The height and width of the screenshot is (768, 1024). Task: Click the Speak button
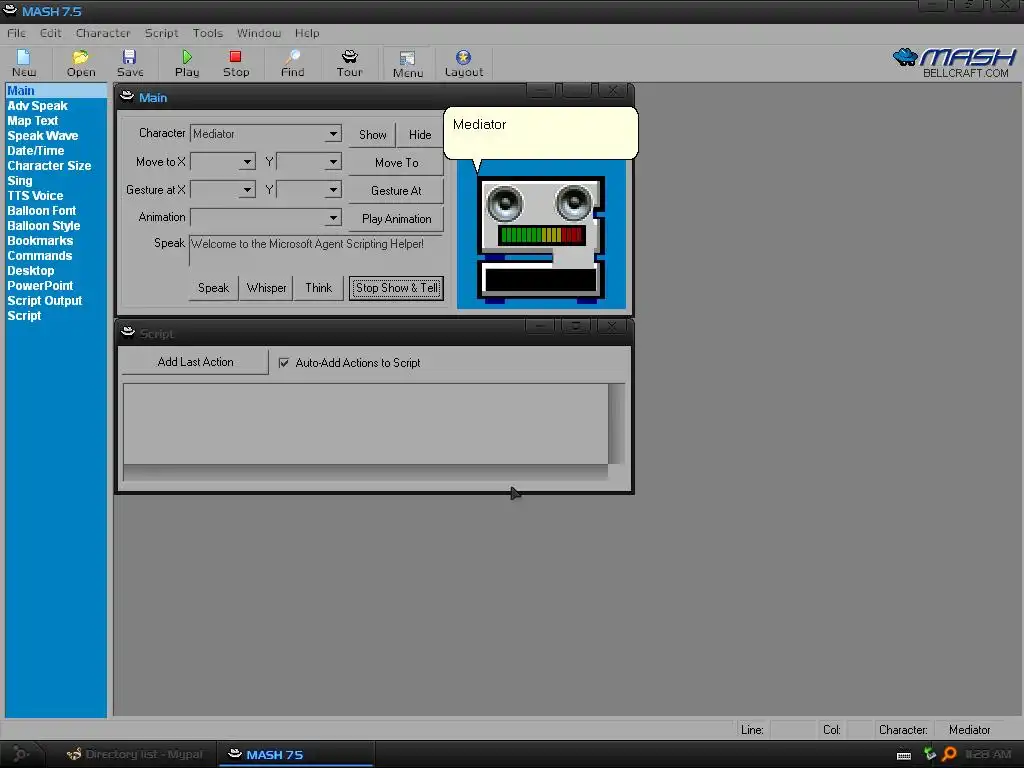pos(214,288)
